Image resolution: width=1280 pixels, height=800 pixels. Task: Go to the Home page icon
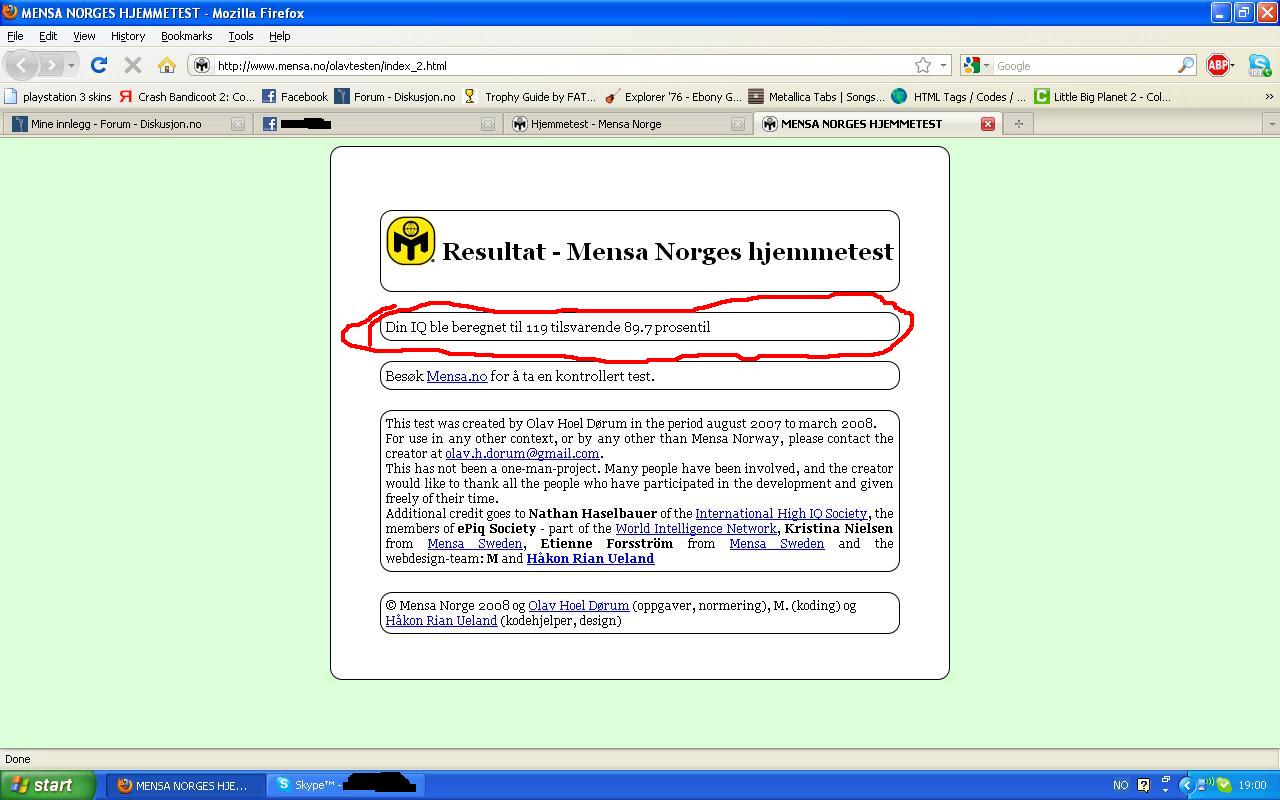click(166, 65)
